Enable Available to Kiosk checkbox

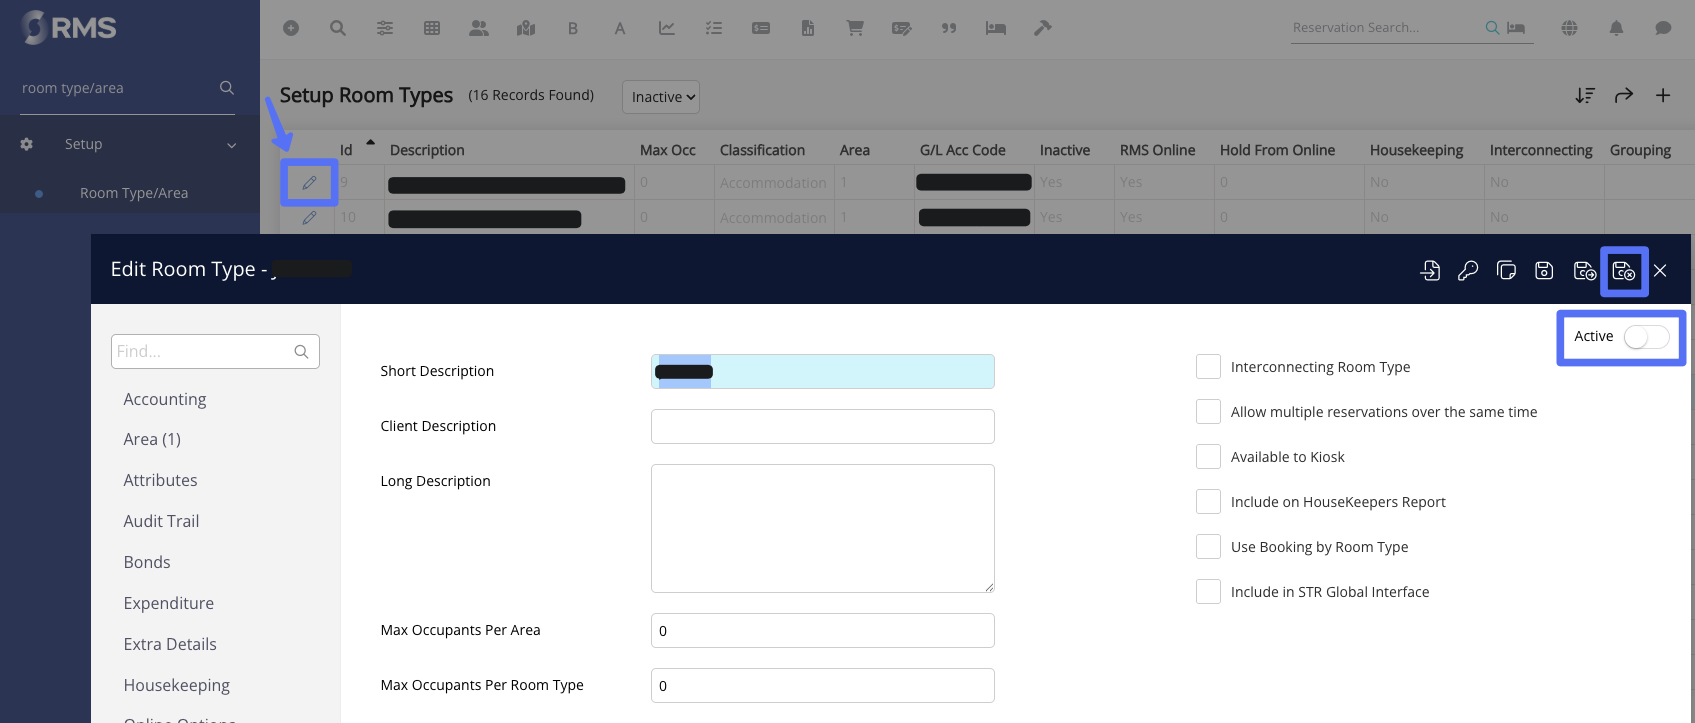click(x=1208, y=457)
